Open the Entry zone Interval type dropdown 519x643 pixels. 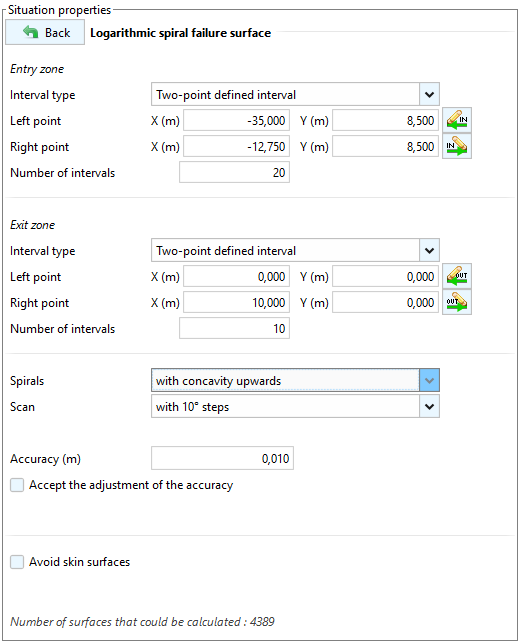[295, 94]
